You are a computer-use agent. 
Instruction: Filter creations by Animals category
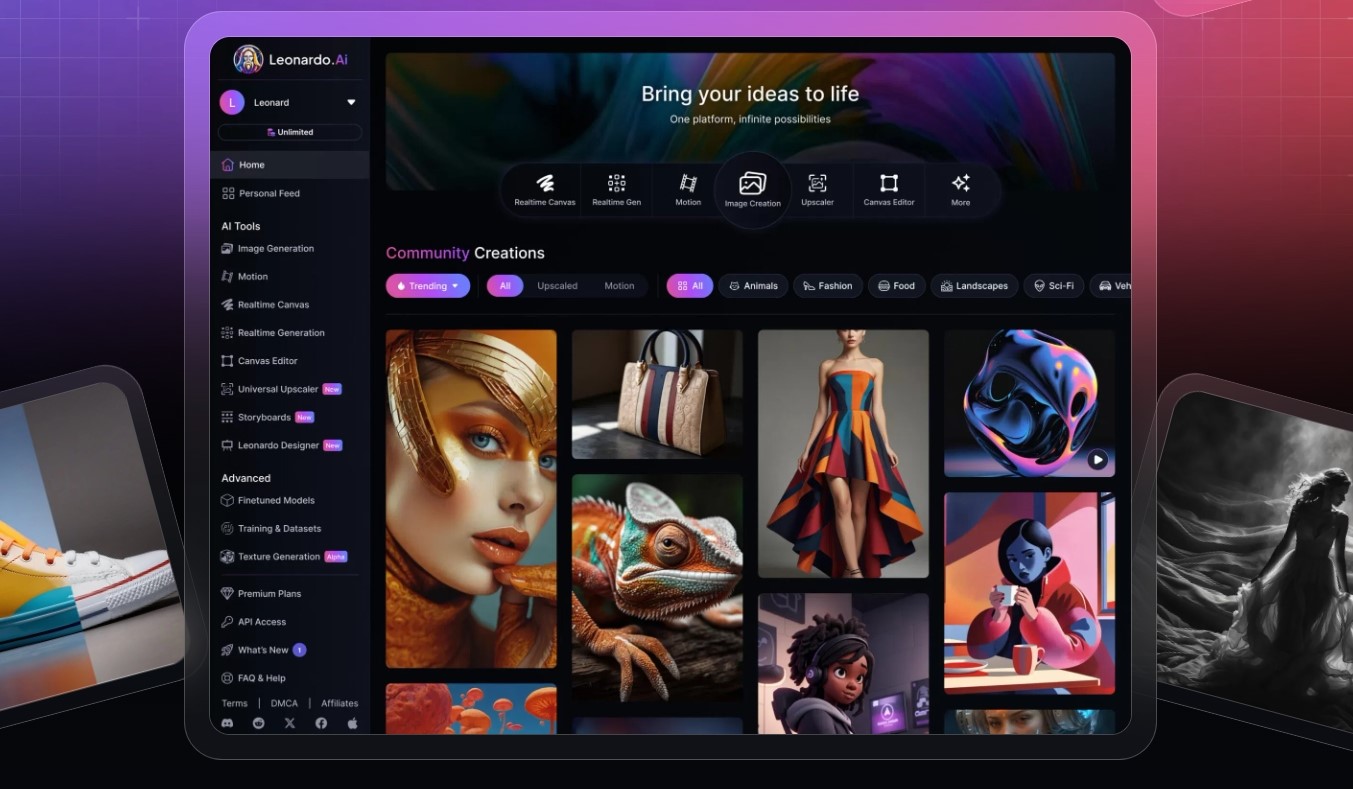(x=753, y=286)
